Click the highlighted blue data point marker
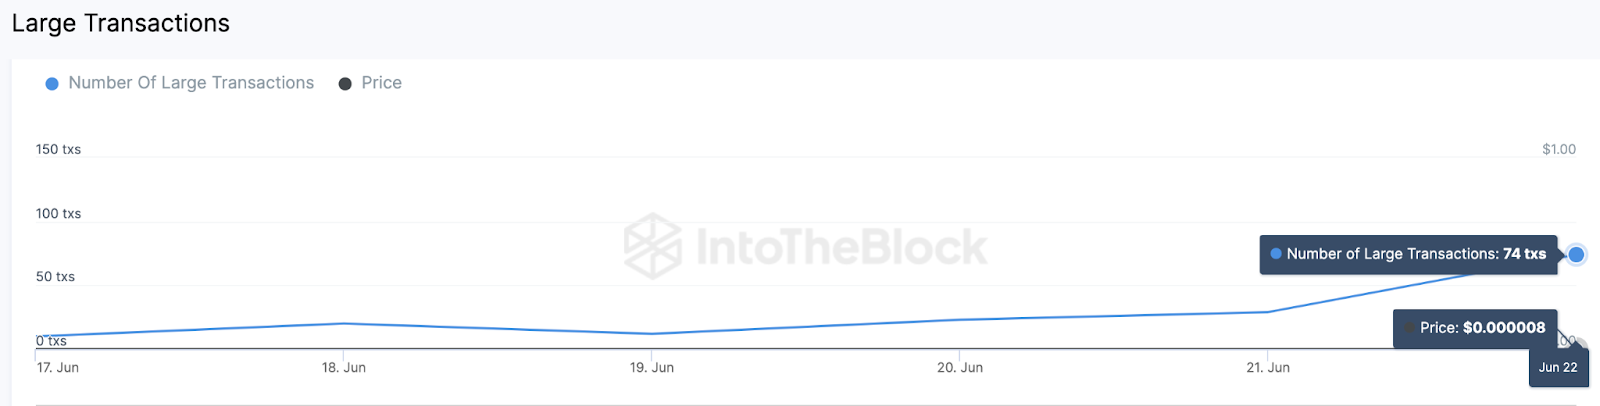 point(1576,254)
